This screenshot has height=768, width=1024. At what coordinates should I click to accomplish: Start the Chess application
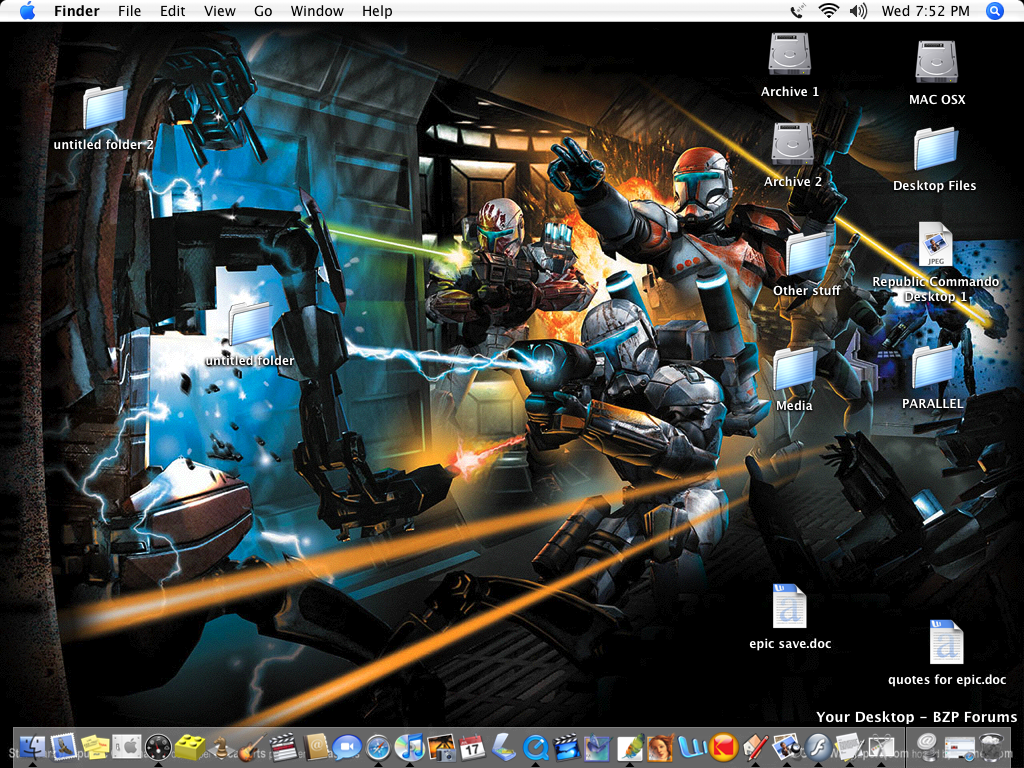tap(222, 748)
